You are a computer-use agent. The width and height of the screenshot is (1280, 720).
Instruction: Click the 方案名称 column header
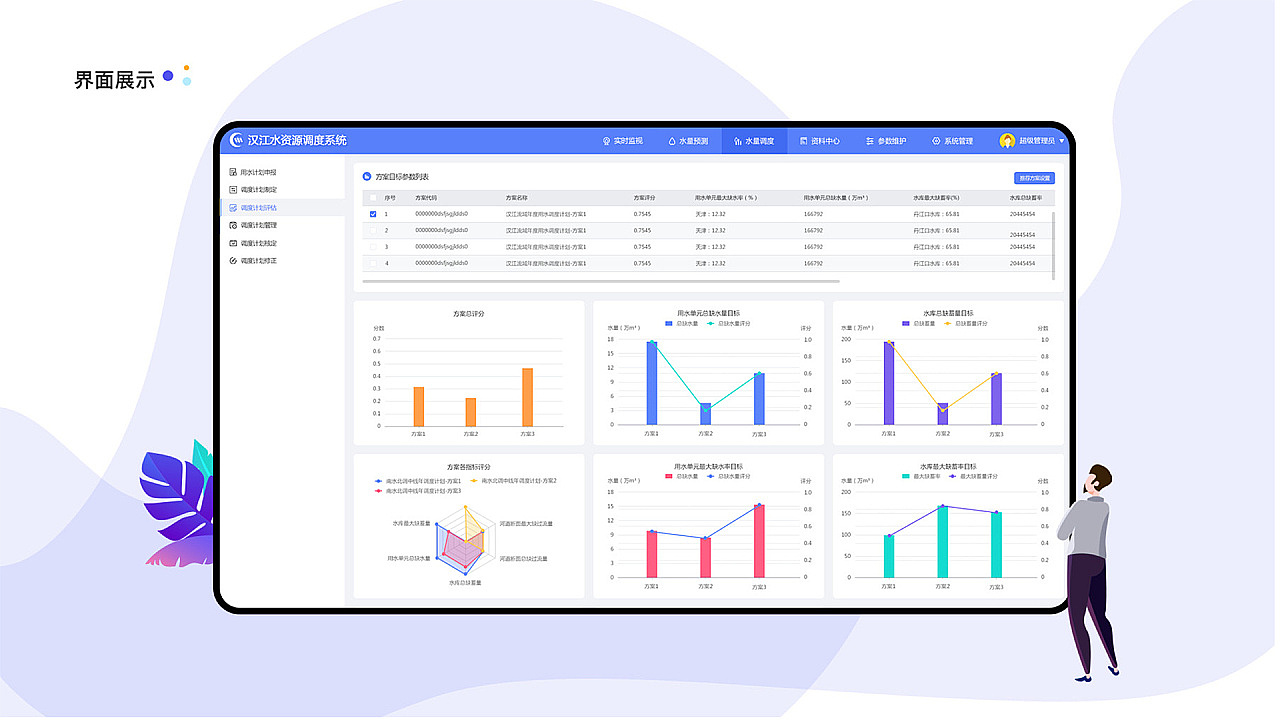(517, 198)
